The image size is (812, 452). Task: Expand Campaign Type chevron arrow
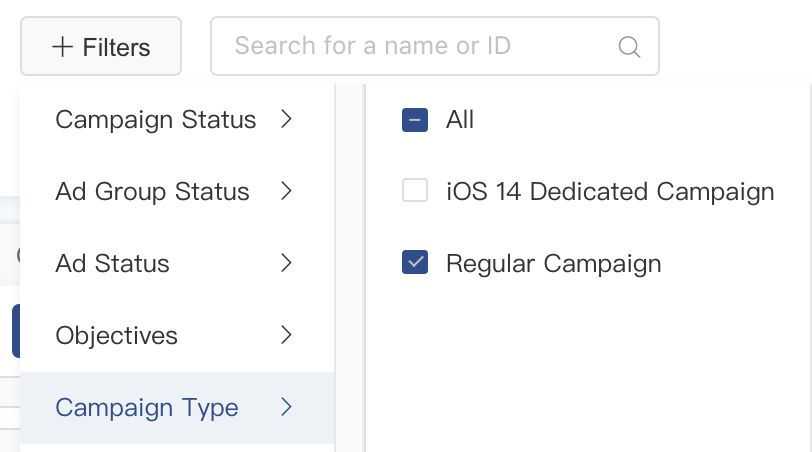[286, 407]
